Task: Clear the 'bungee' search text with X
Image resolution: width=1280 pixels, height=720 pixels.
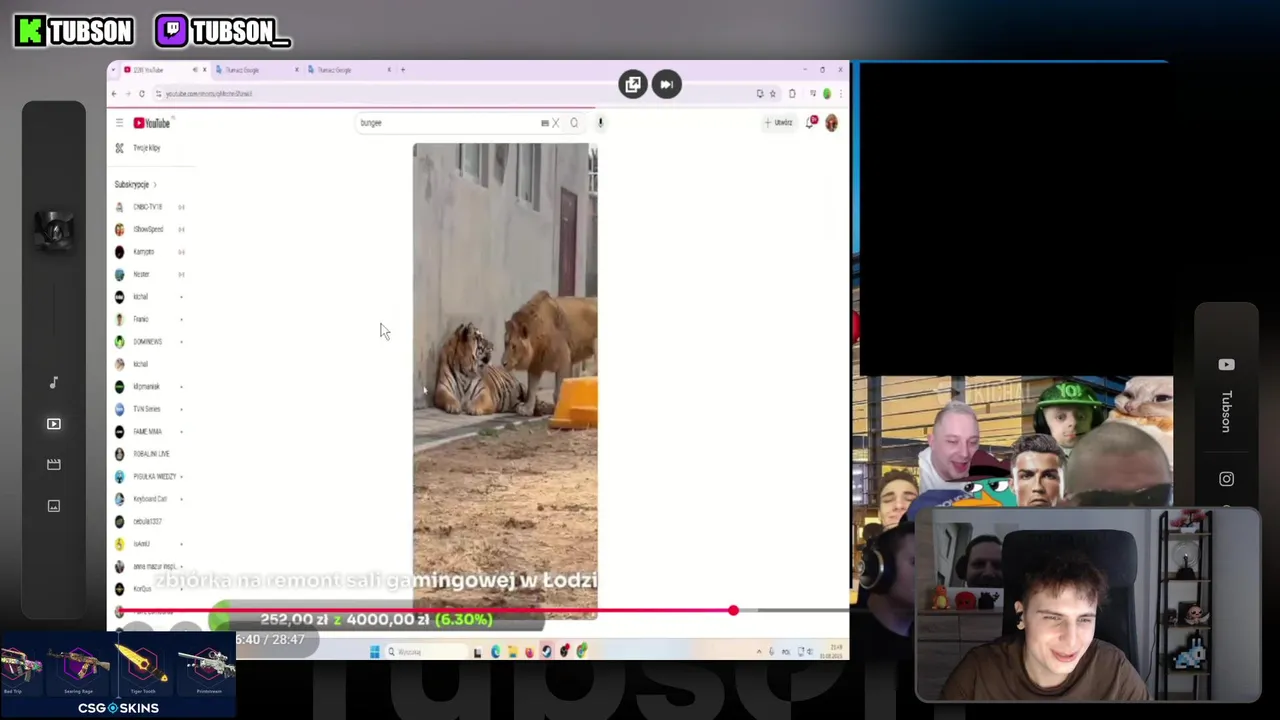Action: click(556, 123)
